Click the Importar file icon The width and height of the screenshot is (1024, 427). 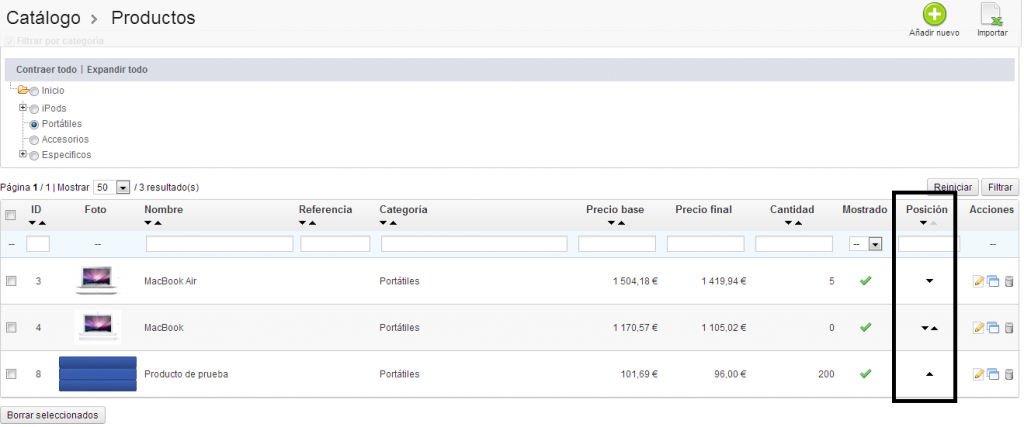point(991,15)
